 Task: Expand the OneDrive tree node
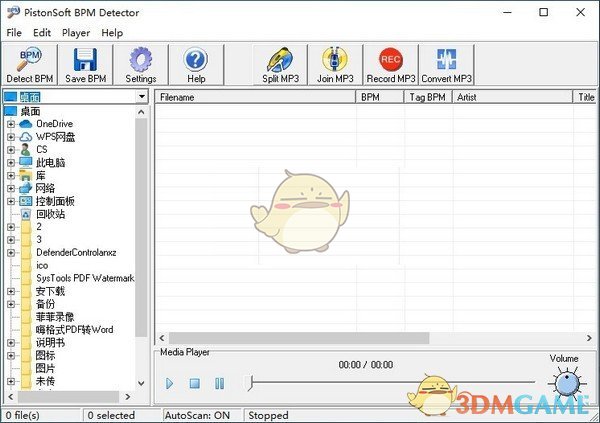[x=11, y=124]
